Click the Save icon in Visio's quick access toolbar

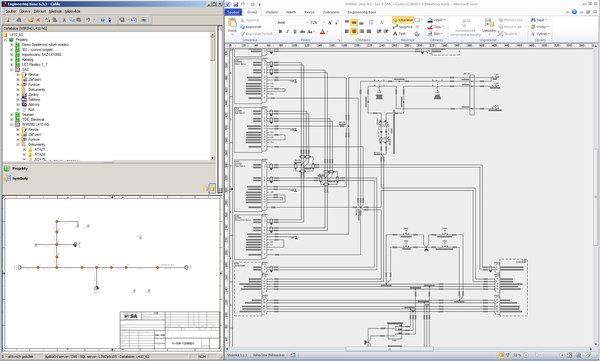[236, 4]
